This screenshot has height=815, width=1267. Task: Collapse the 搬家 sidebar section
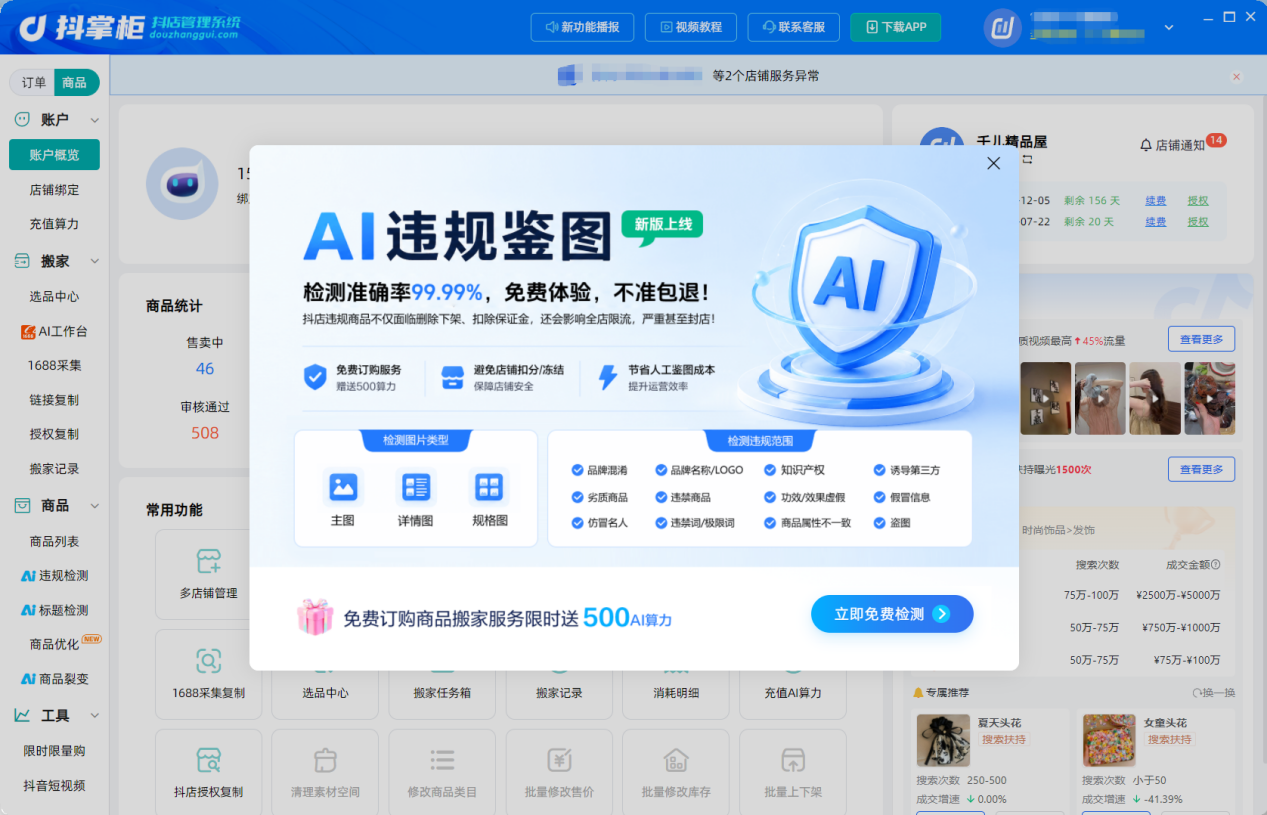click(x=95, y=261)
